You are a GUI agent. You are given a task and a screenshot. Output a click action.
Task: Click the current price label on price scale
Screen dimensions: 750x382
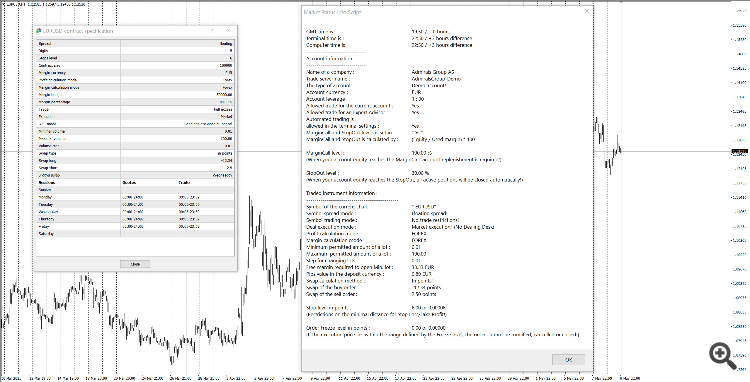(739, 152)
